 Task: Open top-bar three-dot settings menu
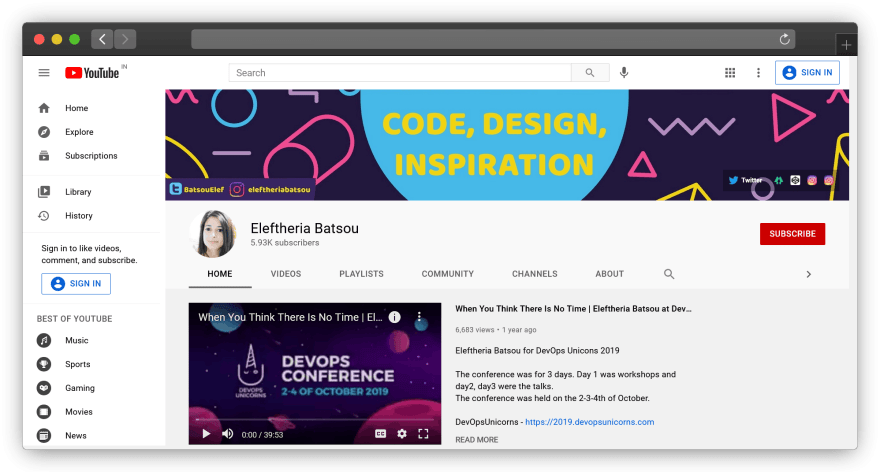(758, 73)
